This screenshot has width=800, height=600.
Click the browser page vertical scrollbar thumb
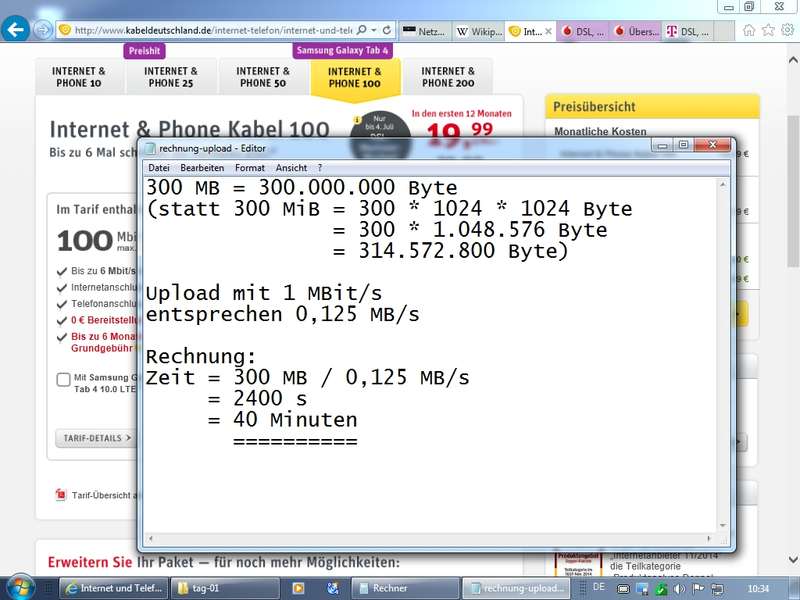[x=793, y=191]
